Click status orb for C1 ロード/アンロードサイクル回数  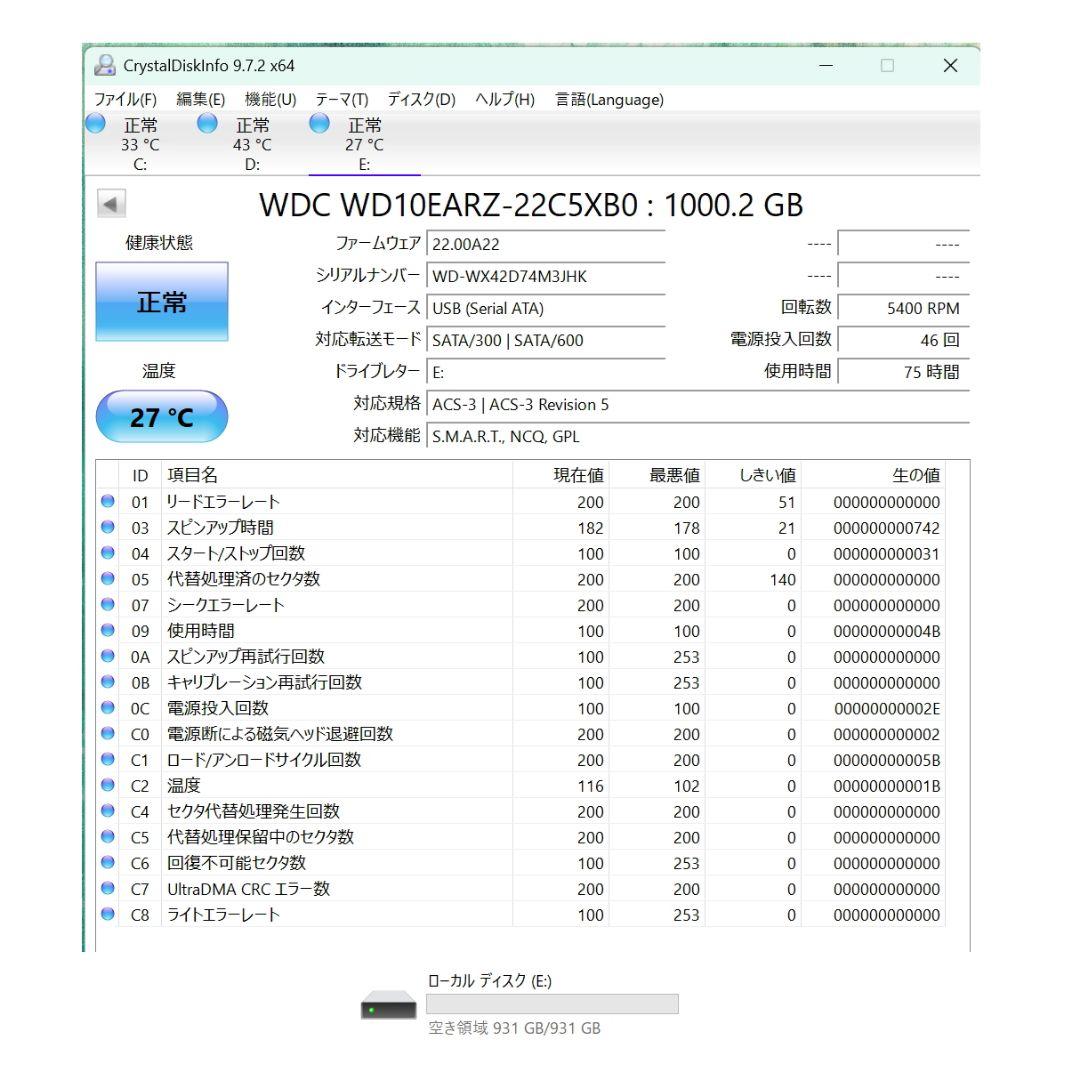pyautogui.click(x=107, y=760)
